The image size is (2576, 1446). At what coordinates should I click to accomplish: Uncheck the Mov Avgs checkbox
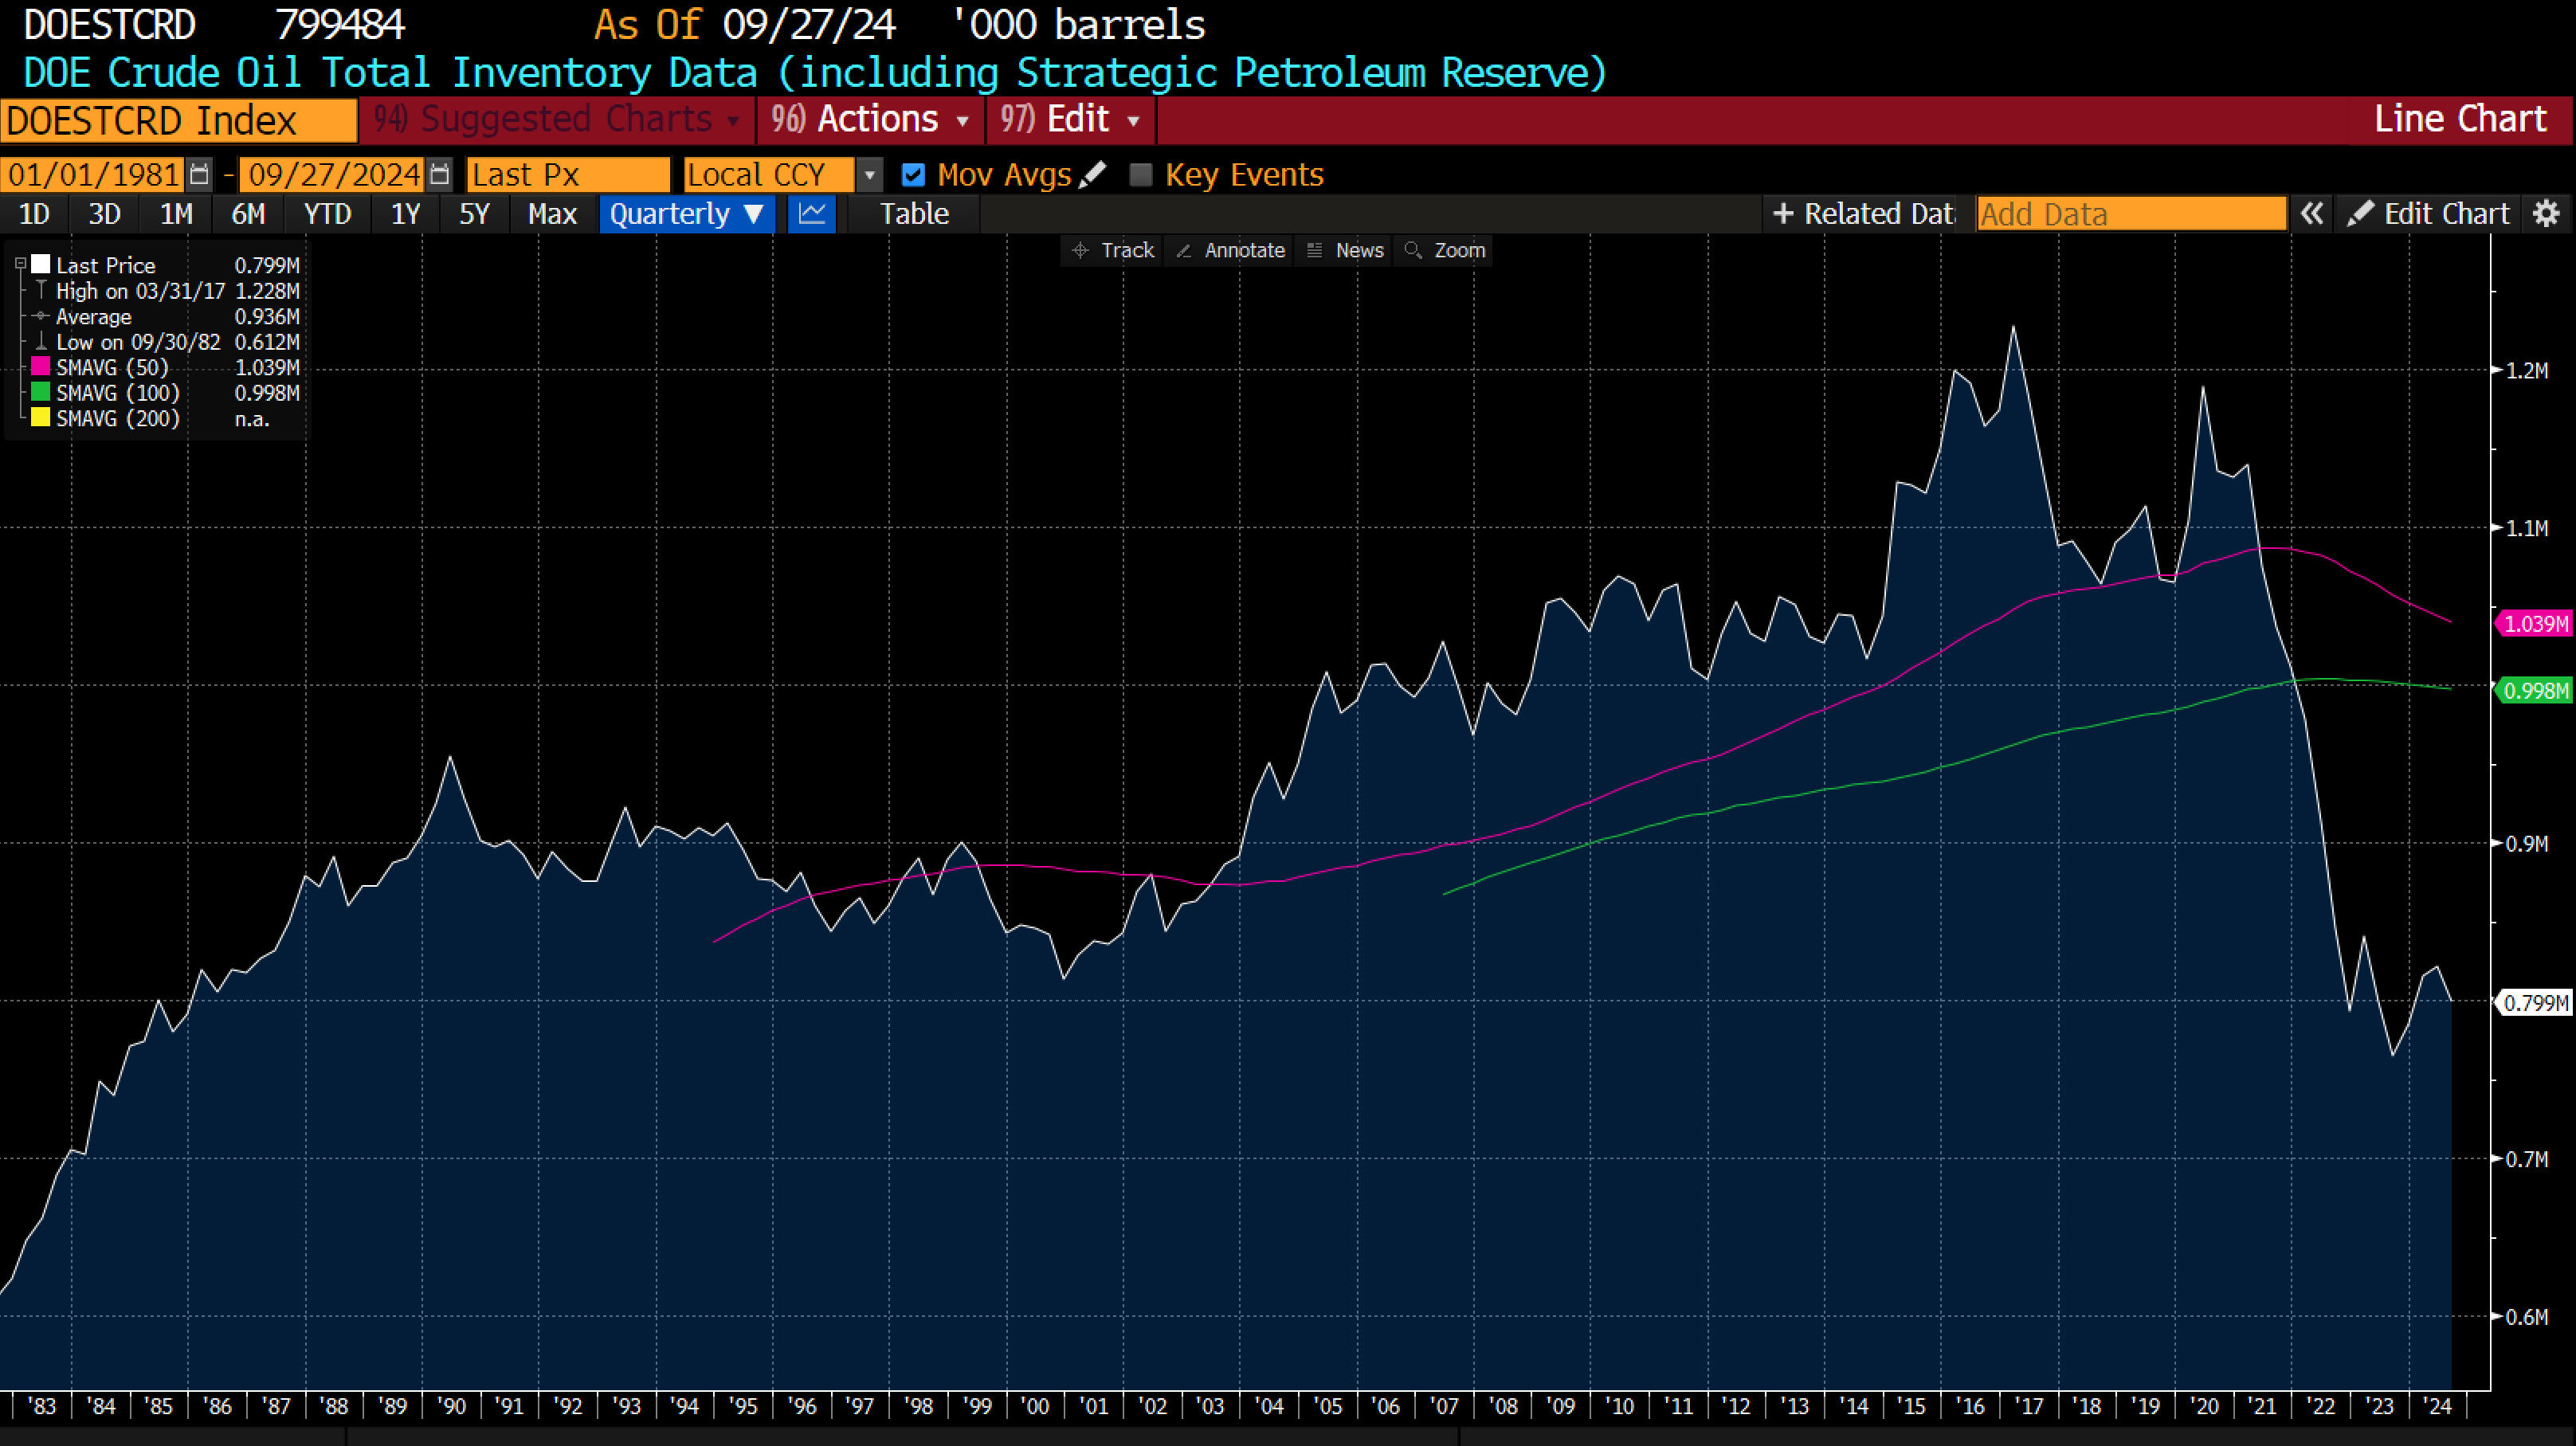[912, 175]
